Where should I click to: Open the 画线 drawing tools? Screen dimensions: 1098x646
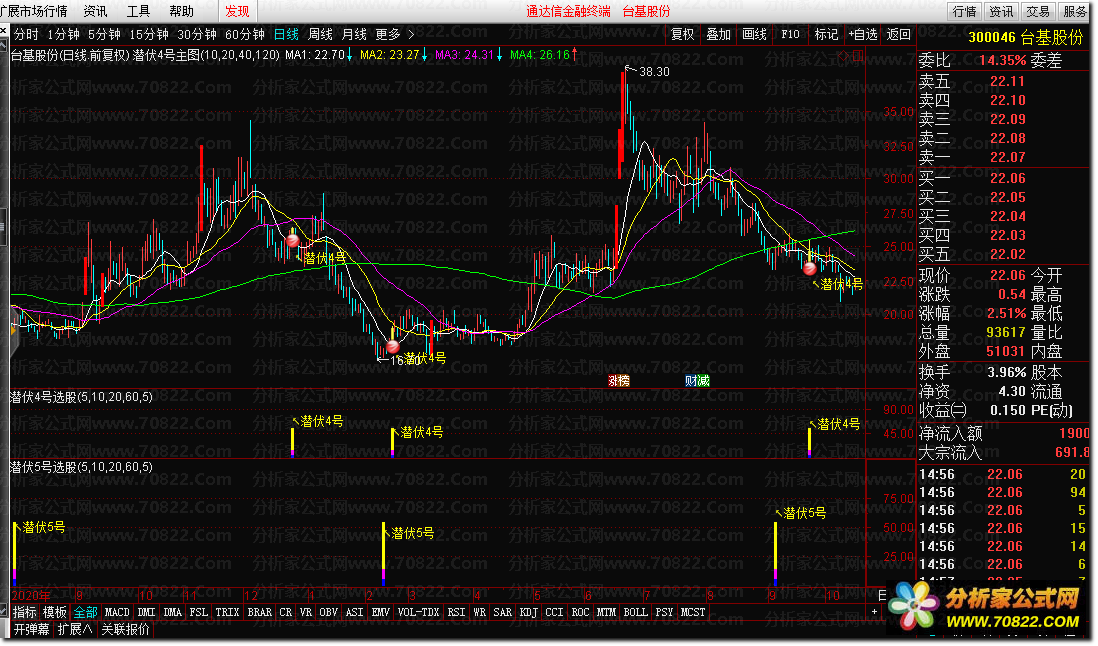pos(754,34)
